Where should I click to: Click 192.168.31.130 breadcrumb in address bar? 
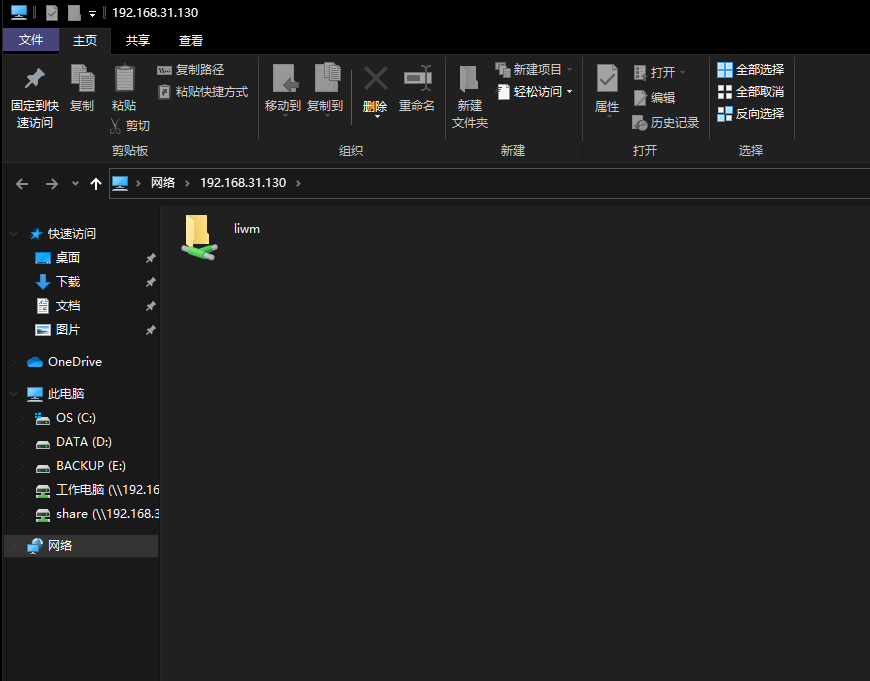coord(243,183)
